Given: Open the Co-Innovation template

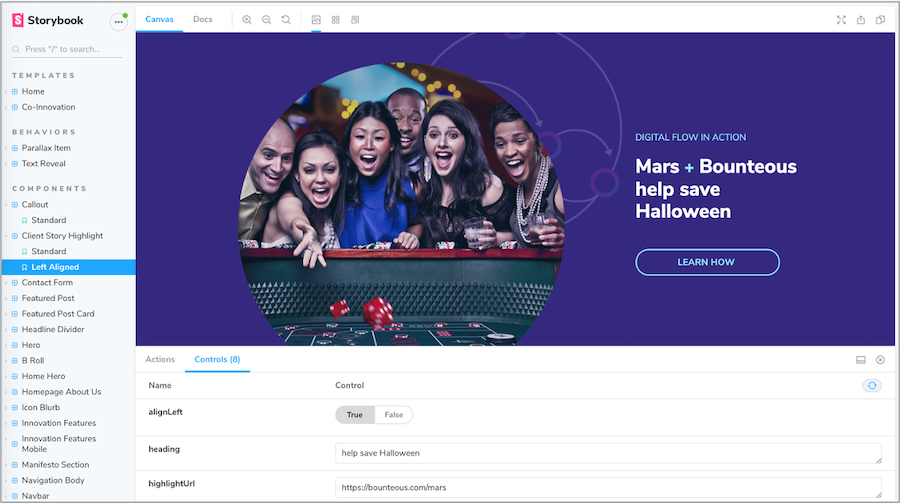Looking at the screenshot, I should pyautogui.click(x=48, y=107).
